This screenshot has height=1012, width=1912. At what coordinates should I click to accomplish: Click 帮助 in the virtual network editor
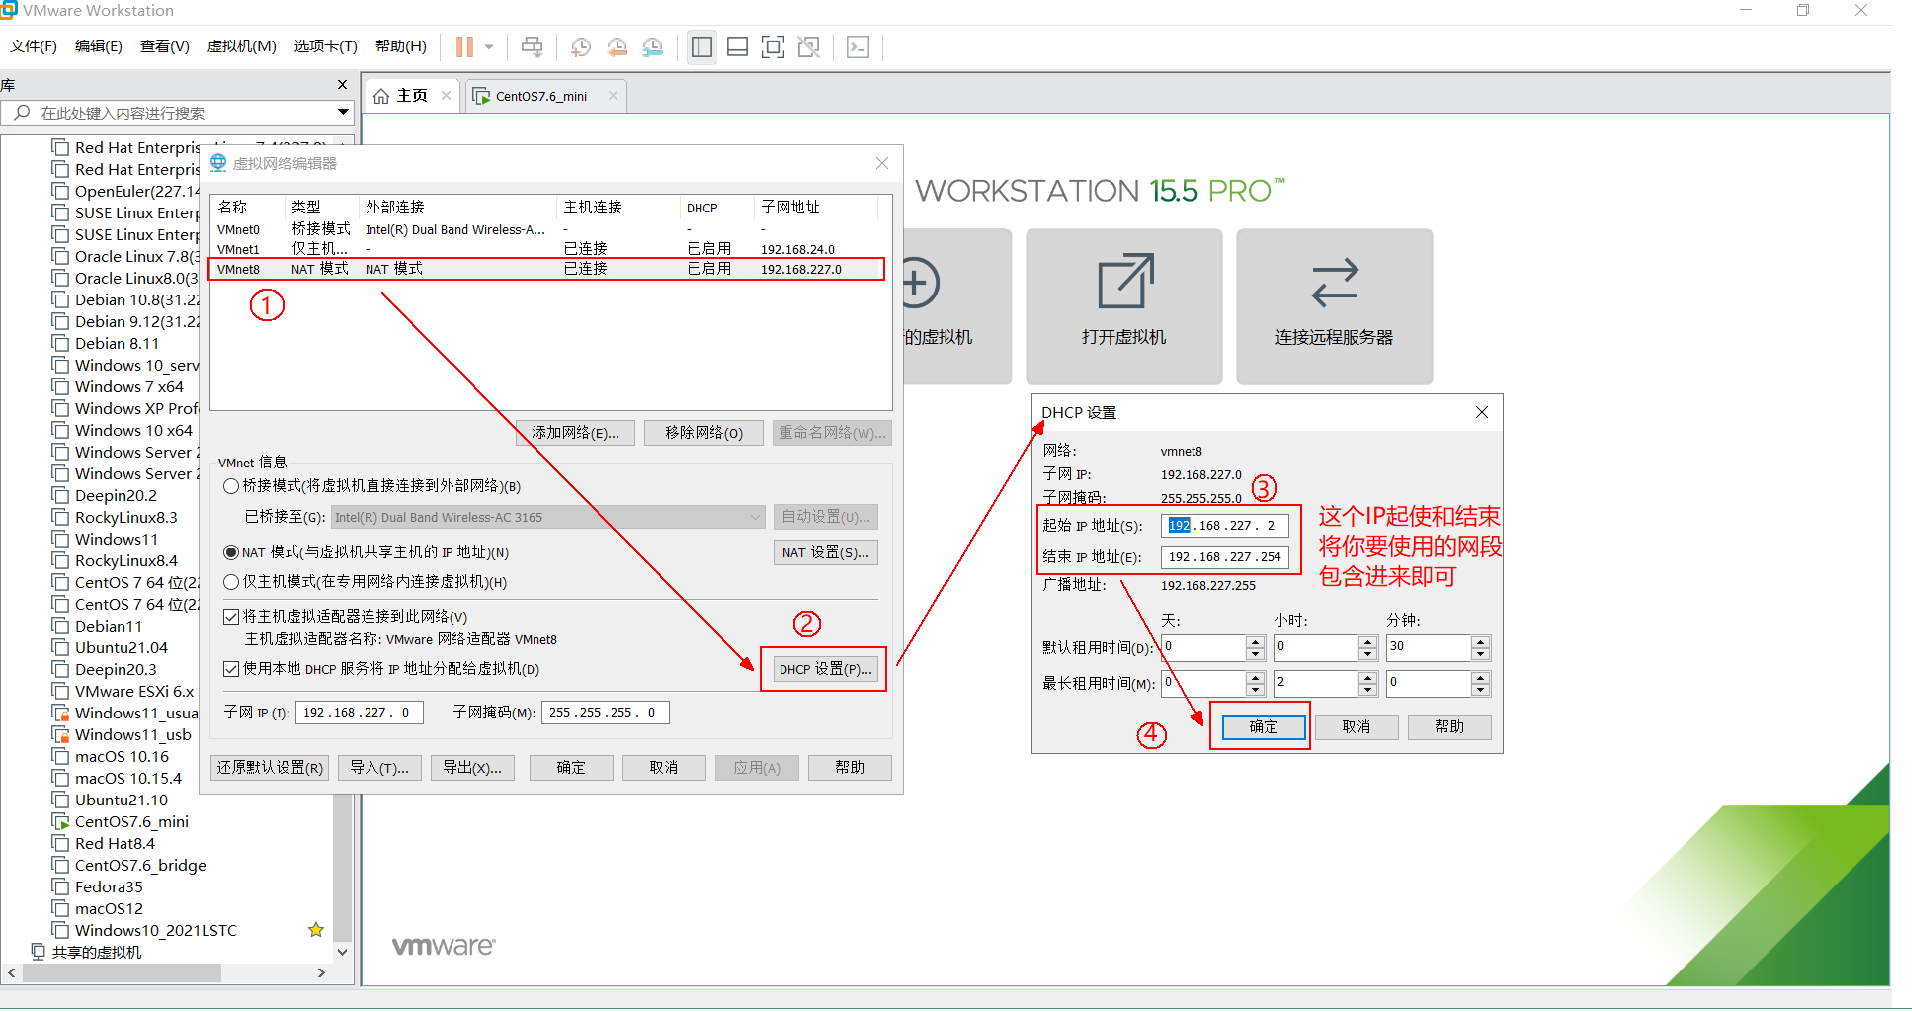point(850,768)
